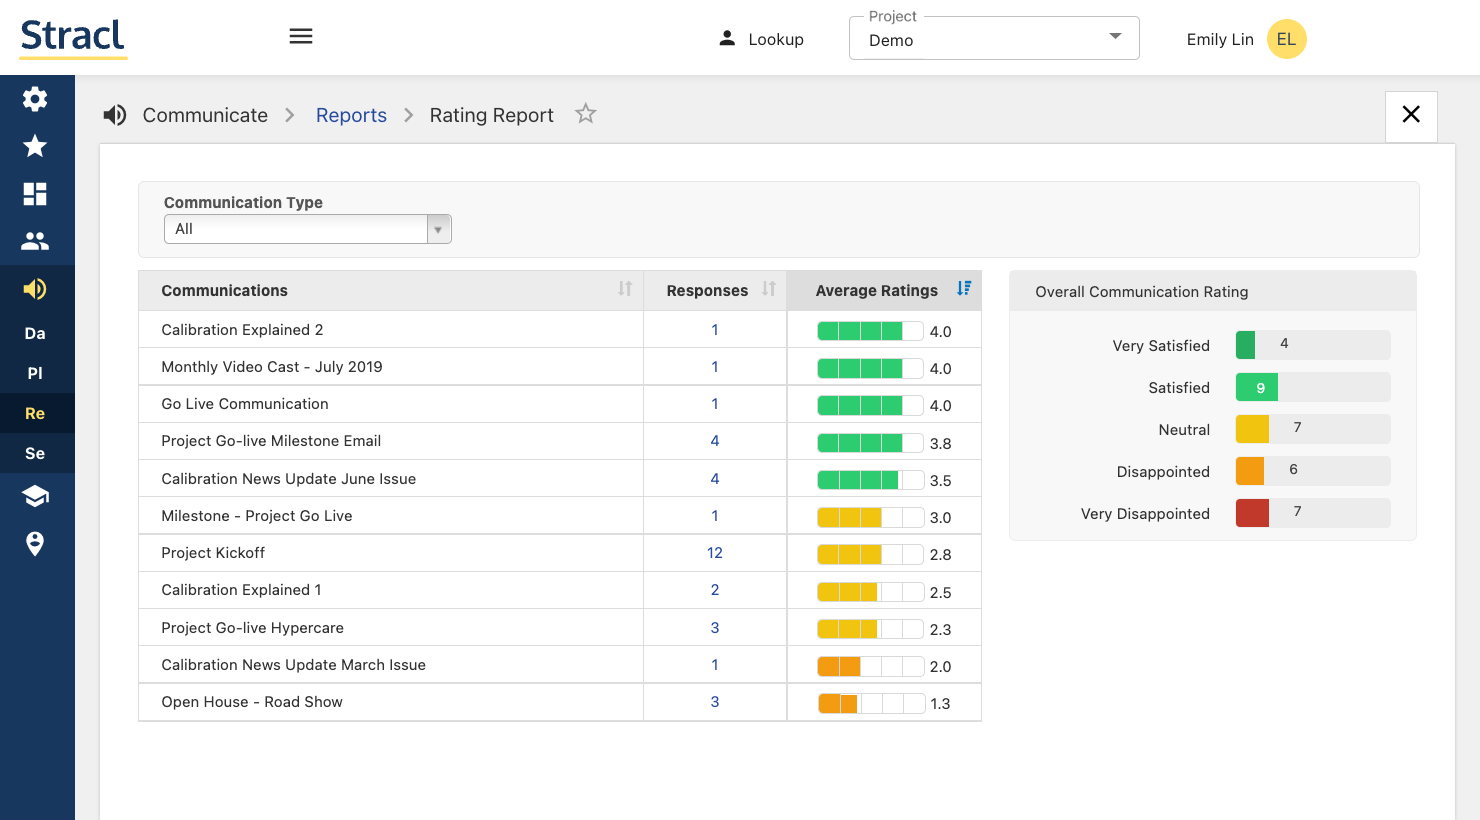
Task: Select the Re sidebar menu item
Action: point(35,413)
